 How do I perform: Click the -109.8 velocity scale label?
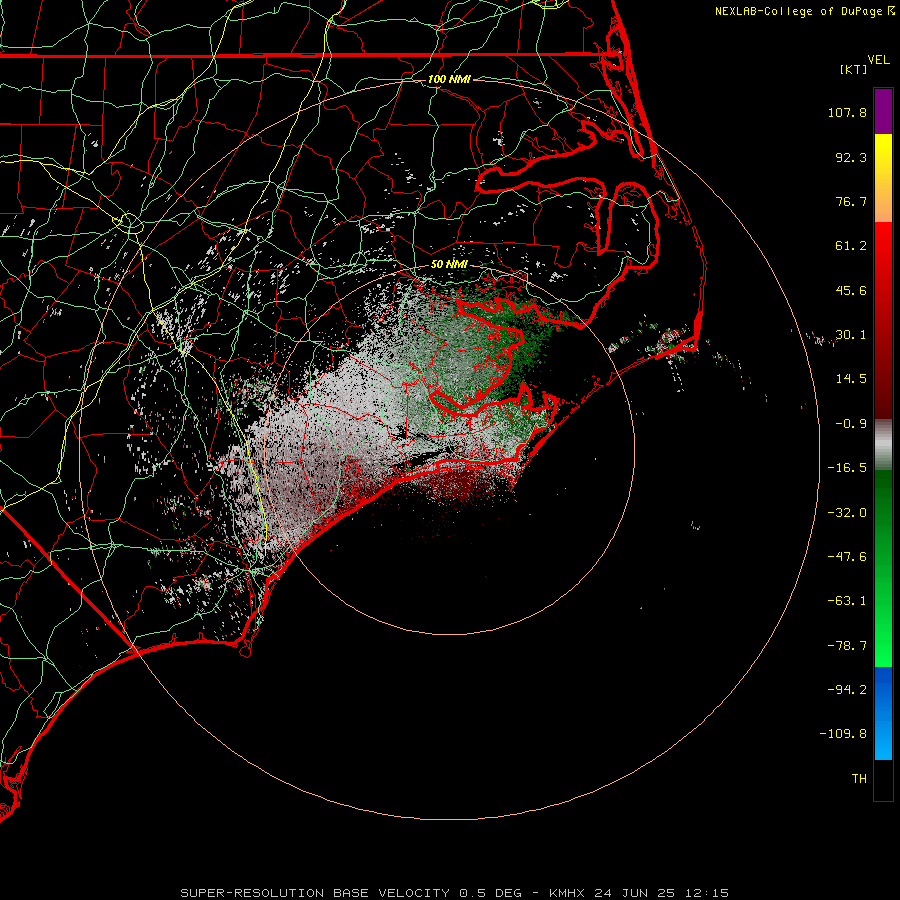pos(843,734)
